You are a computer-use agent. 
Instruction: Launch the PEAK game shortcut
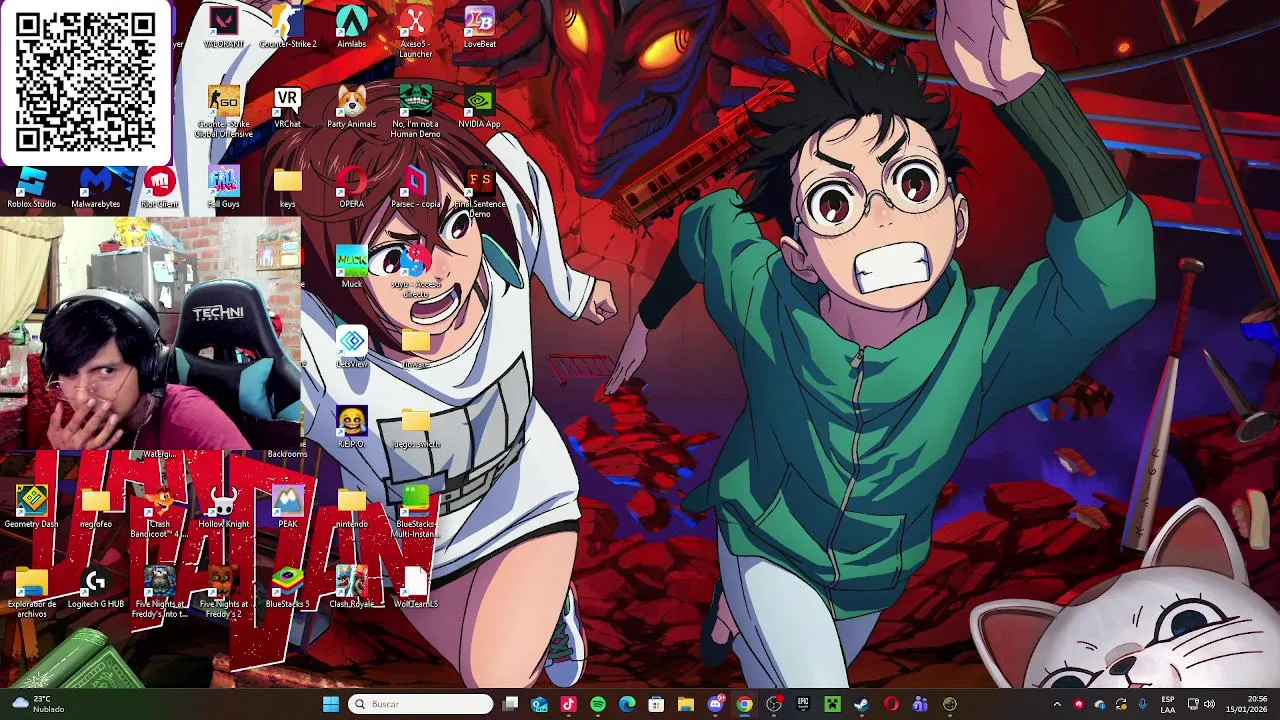tap(287, 507)
